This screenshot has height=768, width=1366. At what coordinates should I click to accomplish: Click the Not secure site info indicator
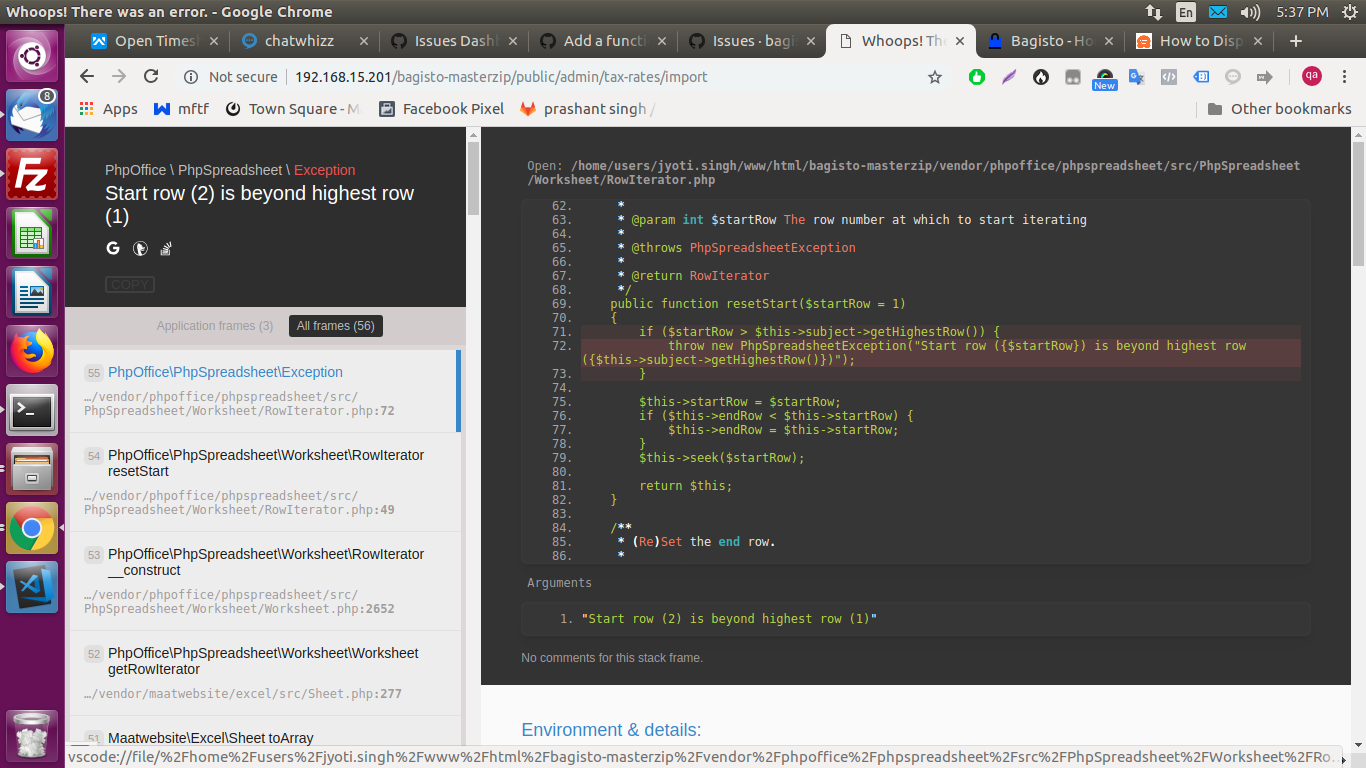(x=230, y=77)
